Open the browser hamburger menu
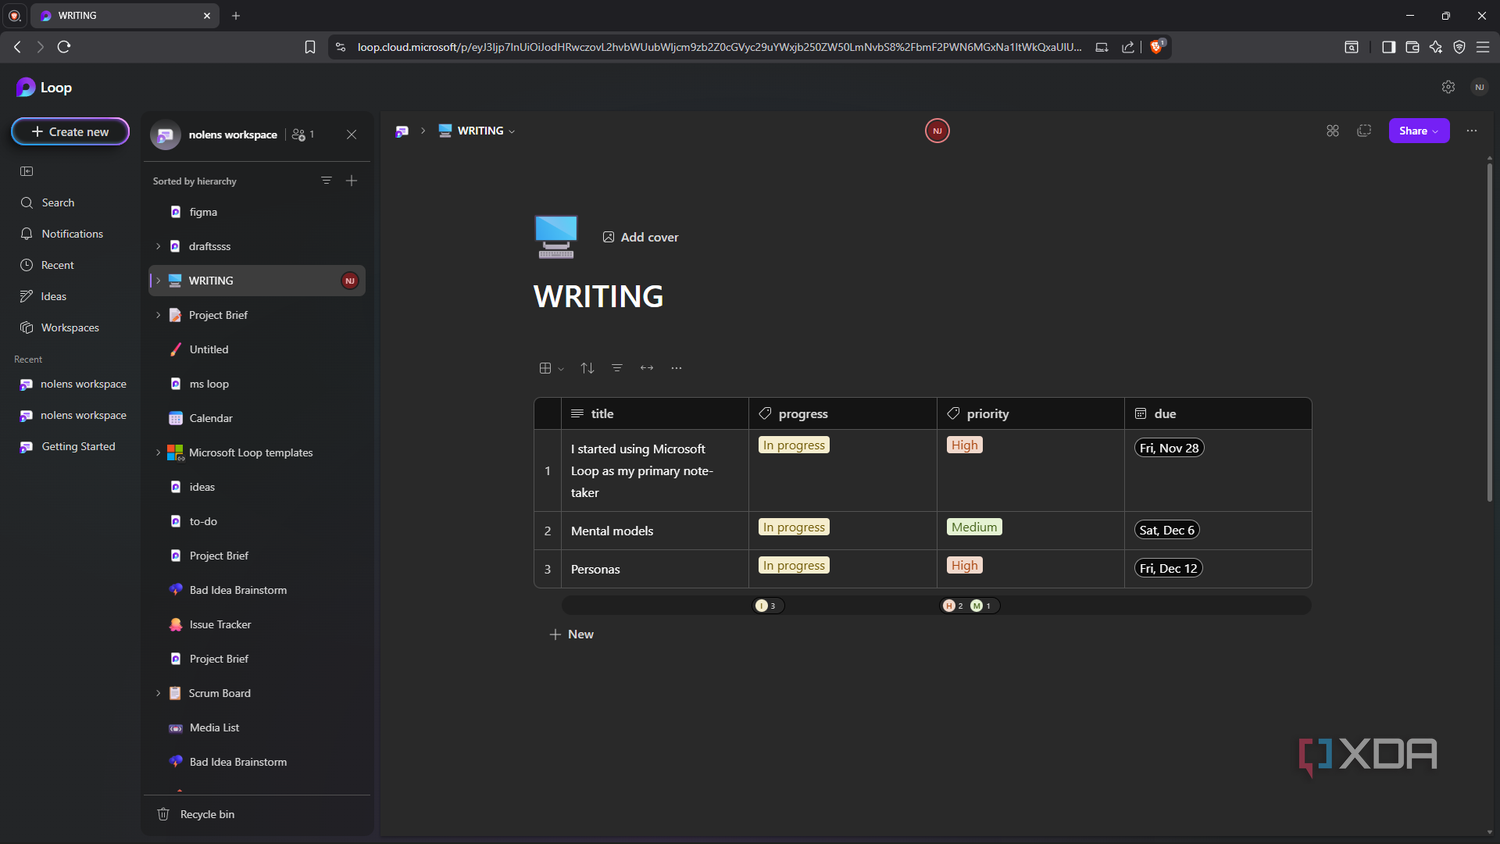The image size is (1500, 844). (x=1483, y=47)
